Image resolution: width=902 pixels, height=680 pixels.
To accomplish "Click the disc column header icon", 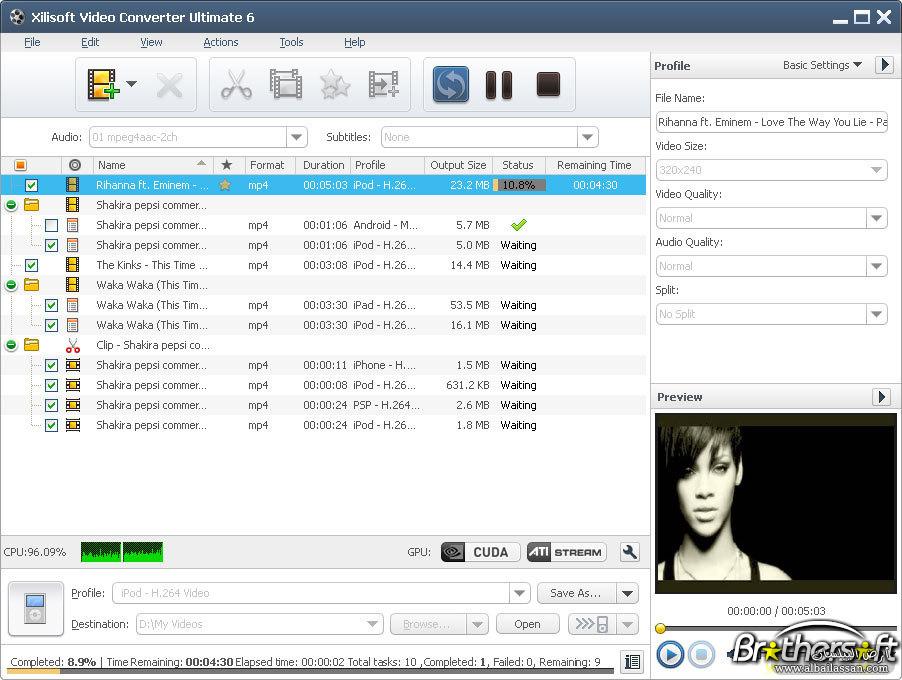I will click(x=75, y=165).
